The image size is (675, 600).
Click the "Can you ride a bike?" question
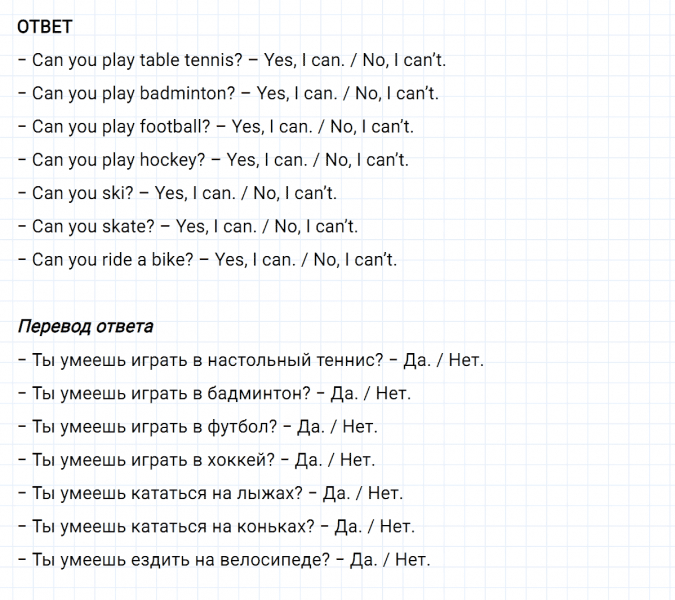[112, 259]
